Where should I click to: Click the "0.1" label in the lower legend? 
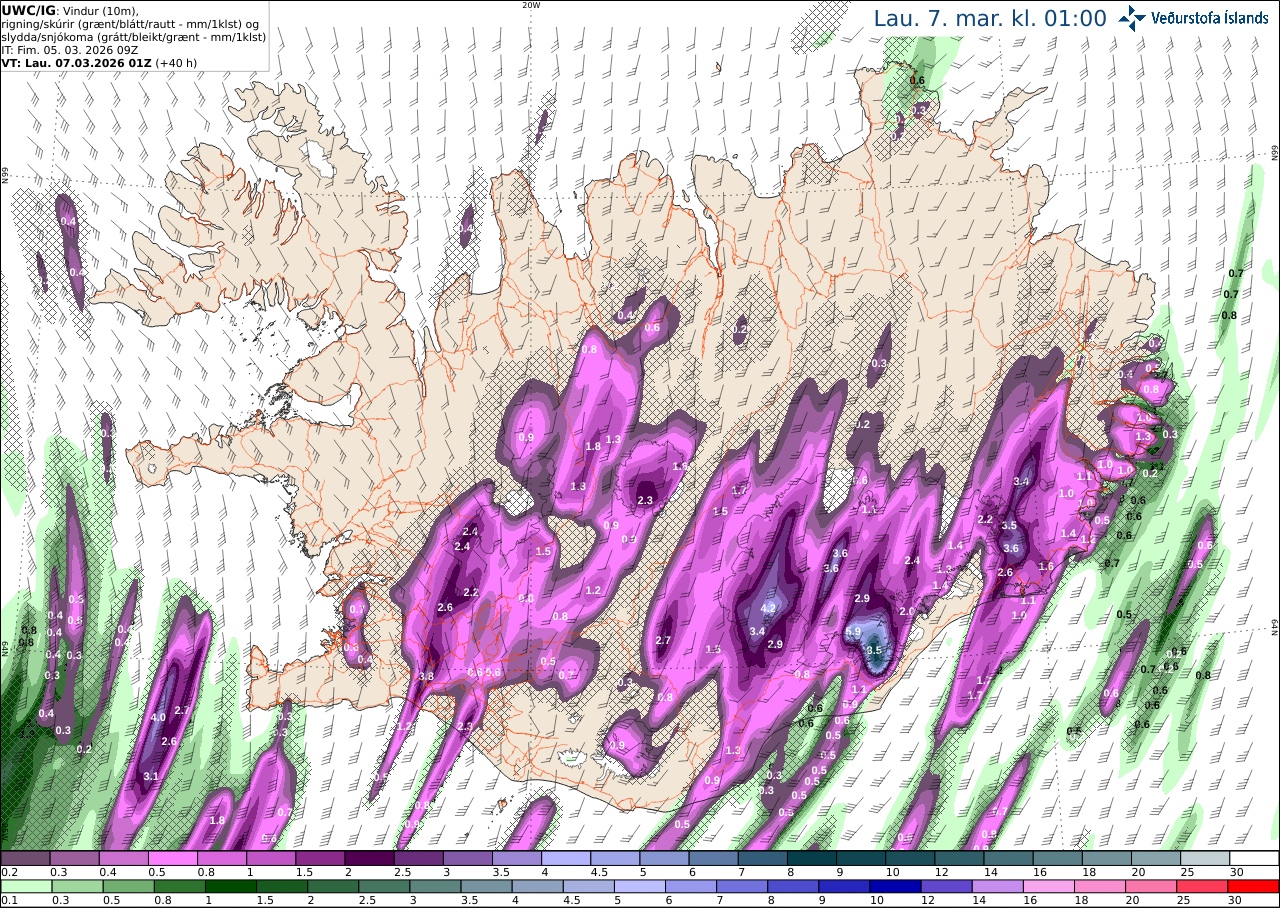[8, 900]
